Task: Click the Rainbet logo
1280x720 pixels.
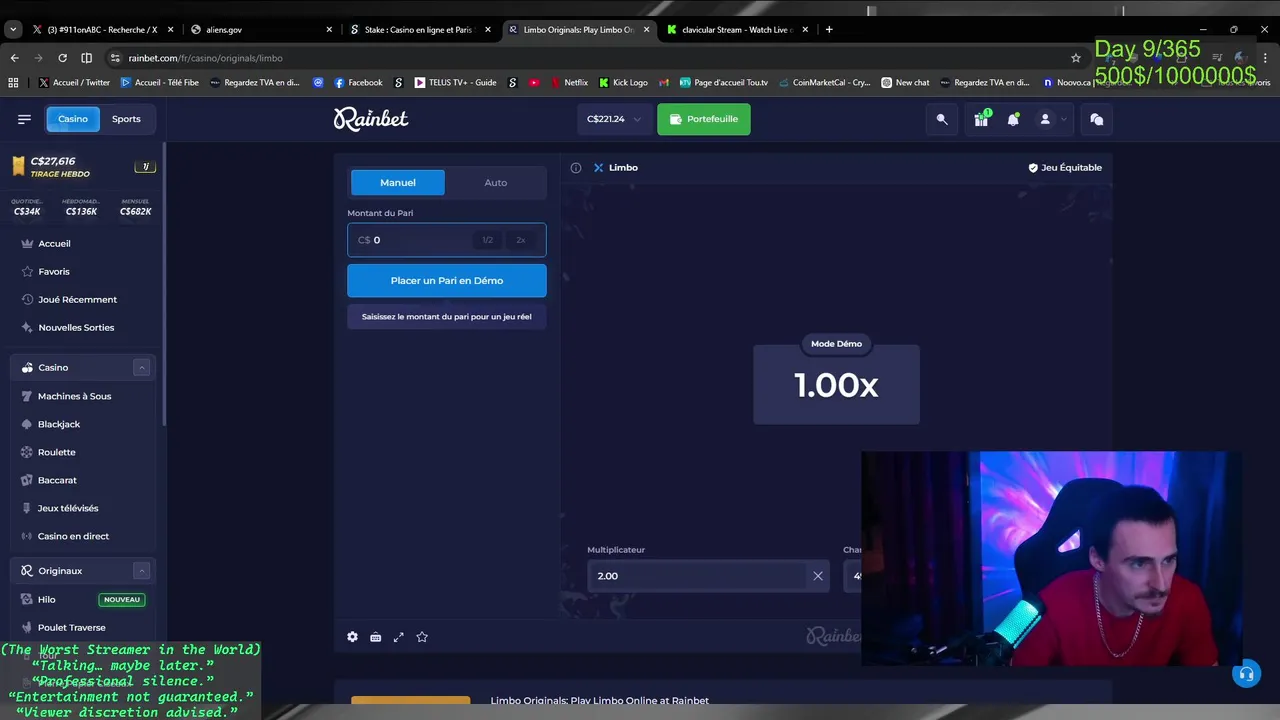Action: (371, 119)
